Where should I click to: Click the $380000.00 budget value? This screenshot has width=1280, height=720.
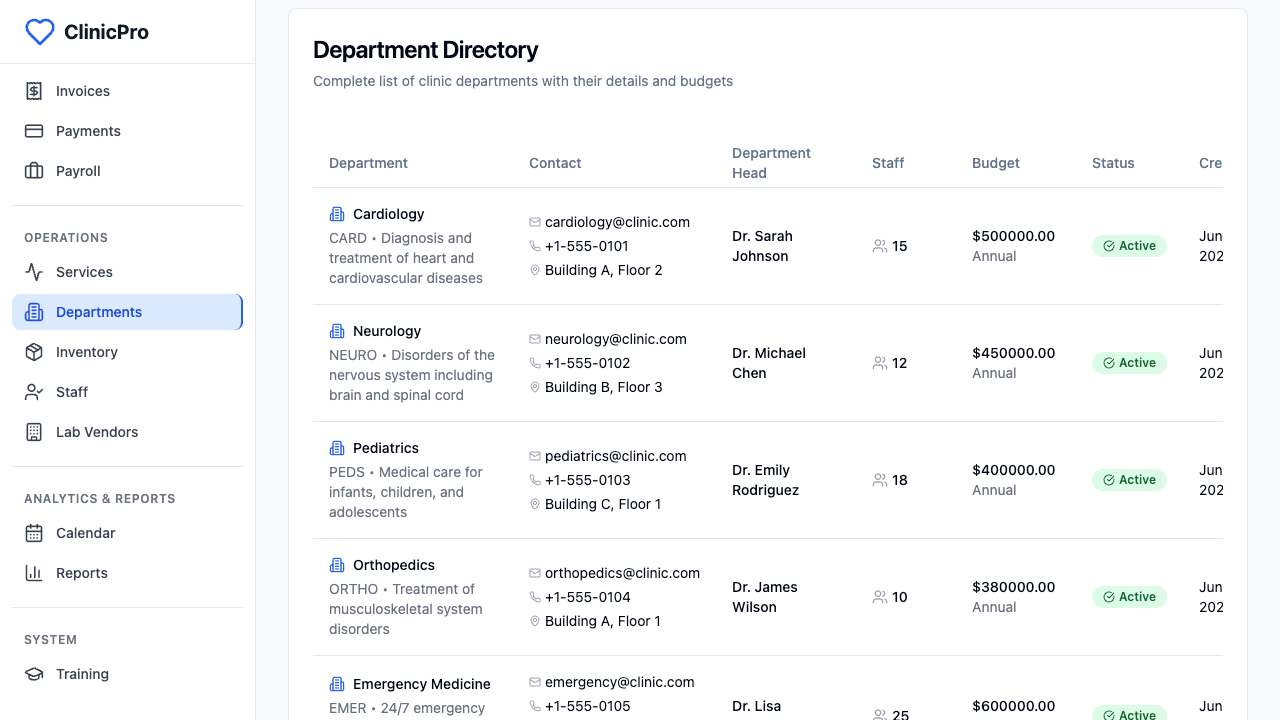pos(1013,587)
